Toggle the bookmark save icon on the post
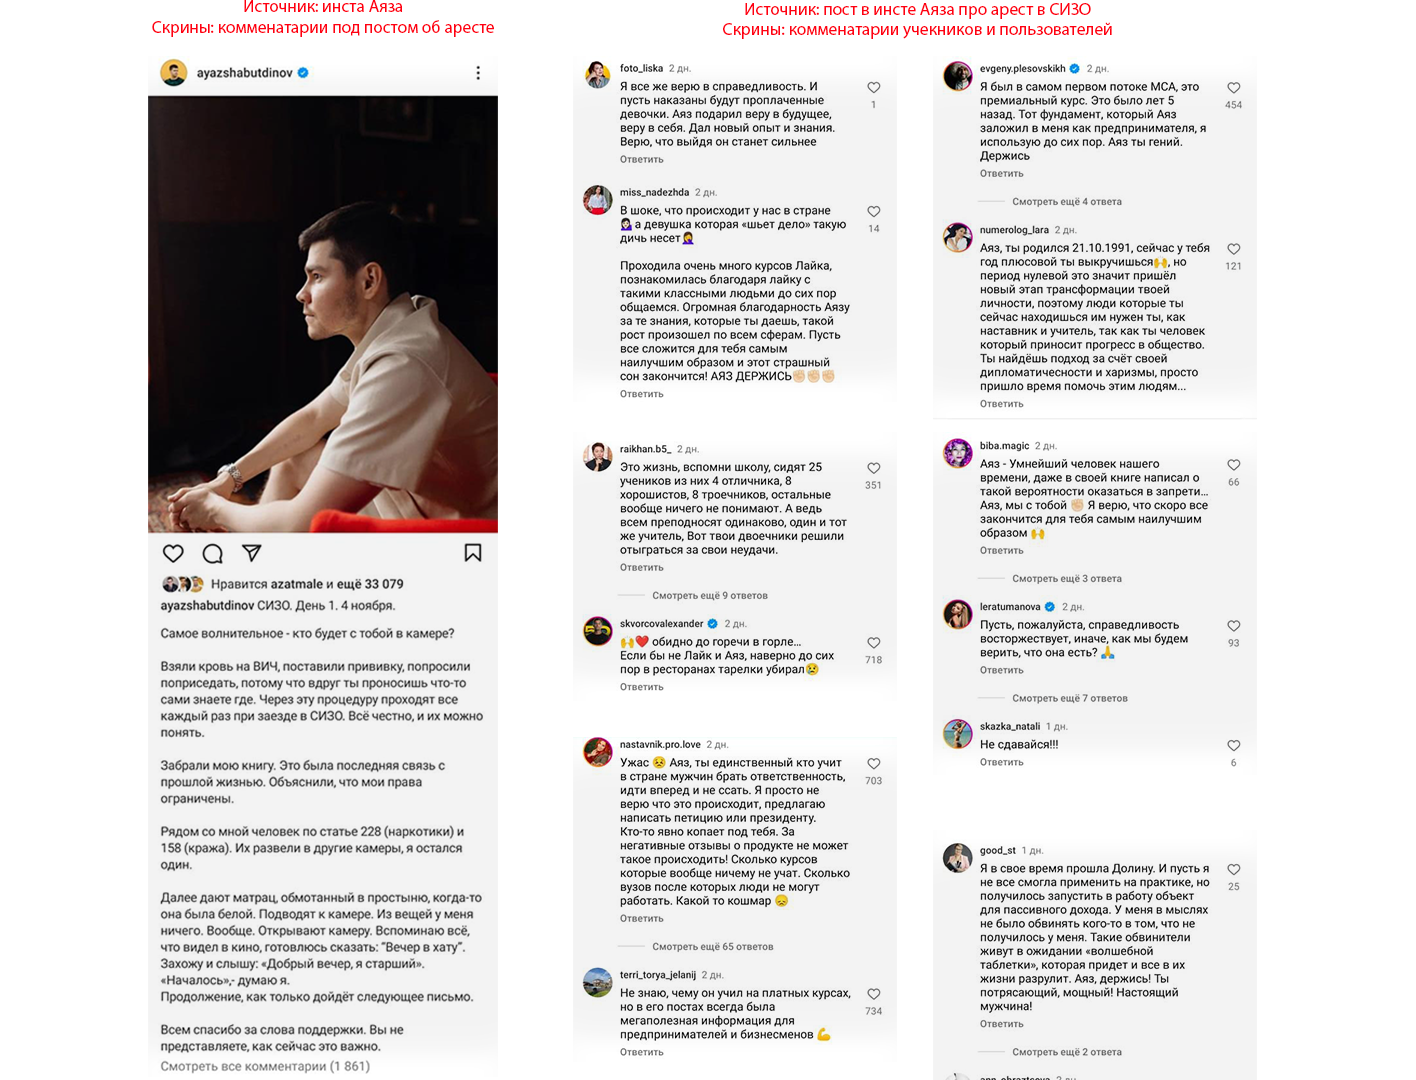The width and height of the screenshot is (1416, 1080). [473, 553]
